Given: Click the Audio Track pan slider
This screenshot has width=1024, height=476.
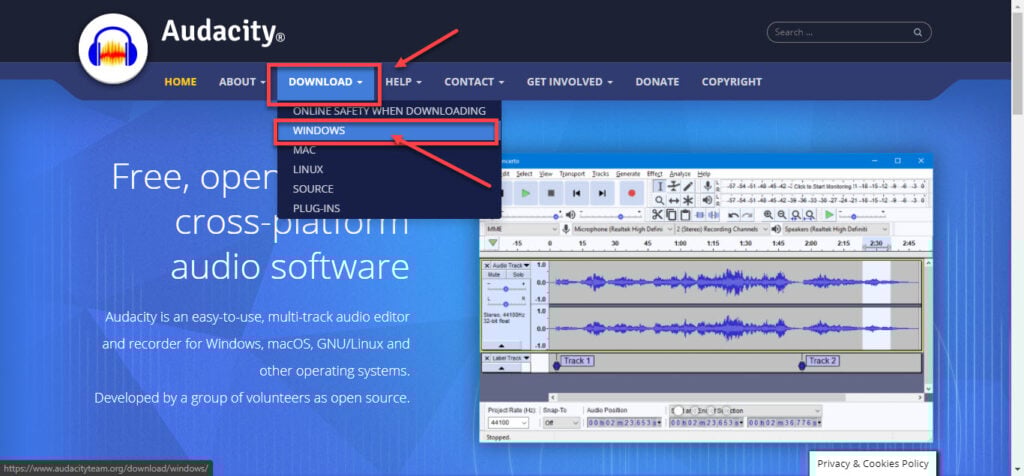Looking at the screenshot, I should click(x=505, y=304).
